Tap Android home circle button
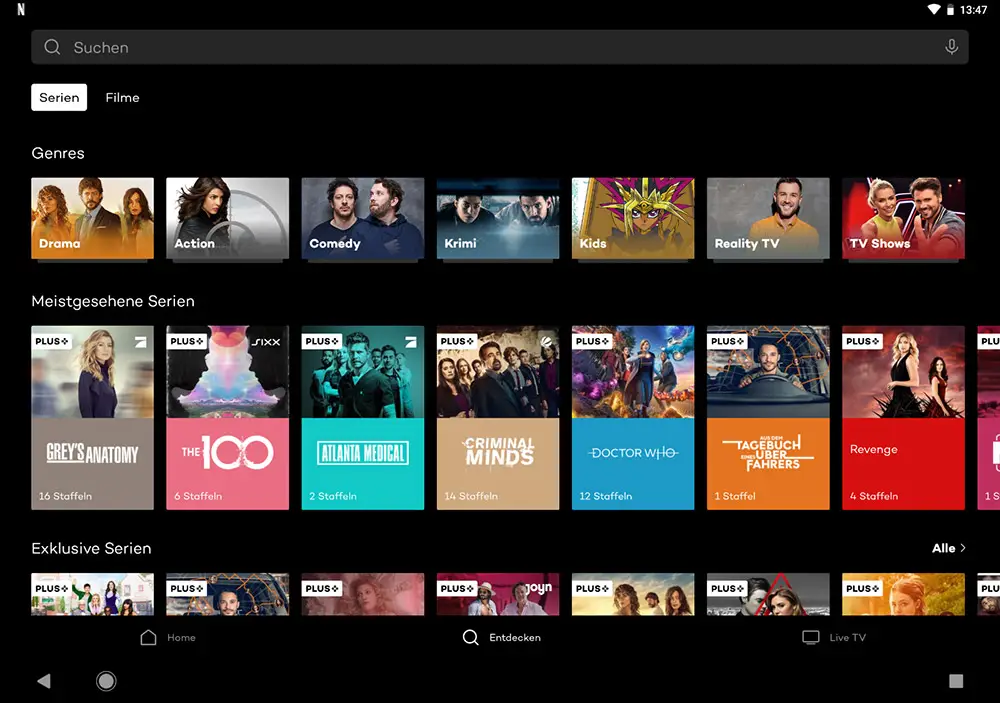This screenshot has width=1000, height=703. point(106,681)
